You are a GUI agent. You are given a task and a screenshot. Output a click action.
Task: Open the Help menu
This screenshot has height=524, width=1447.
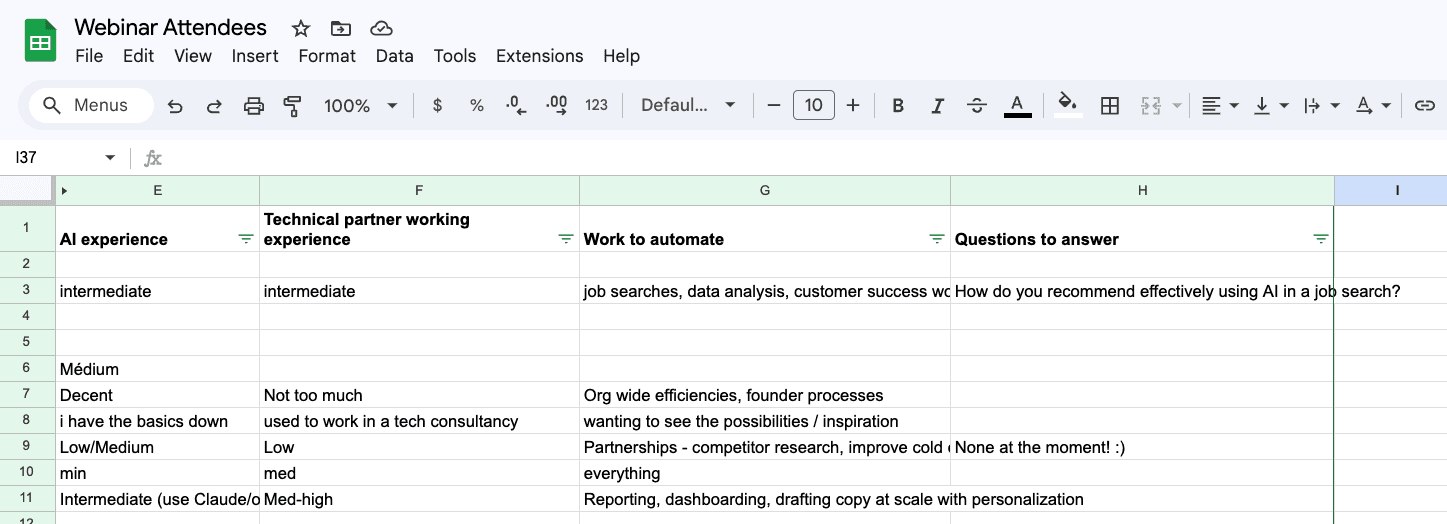coord(621,56)
